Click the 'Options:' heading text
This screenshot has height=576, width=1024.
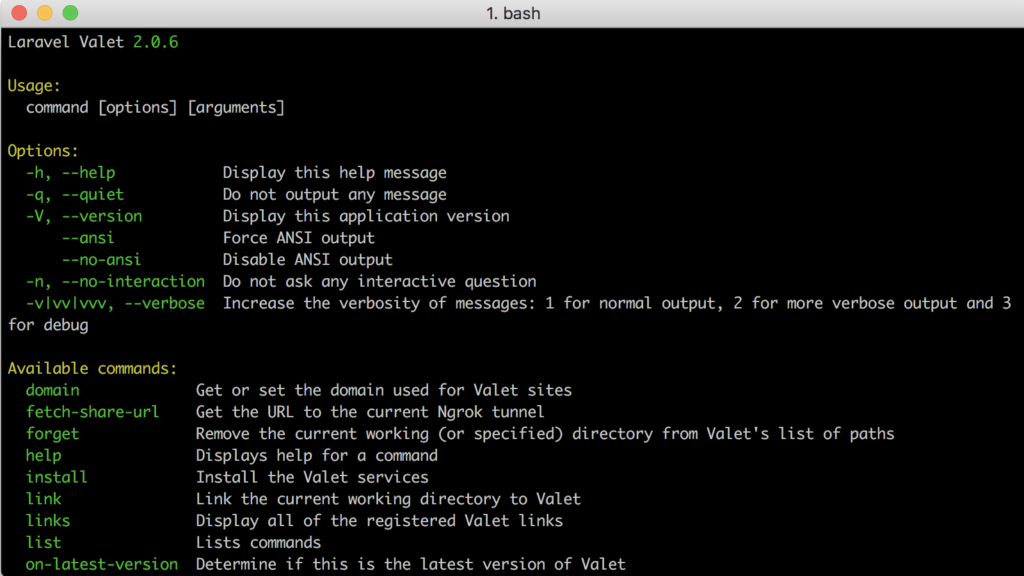pyautogui.click(x=43, y=151)
